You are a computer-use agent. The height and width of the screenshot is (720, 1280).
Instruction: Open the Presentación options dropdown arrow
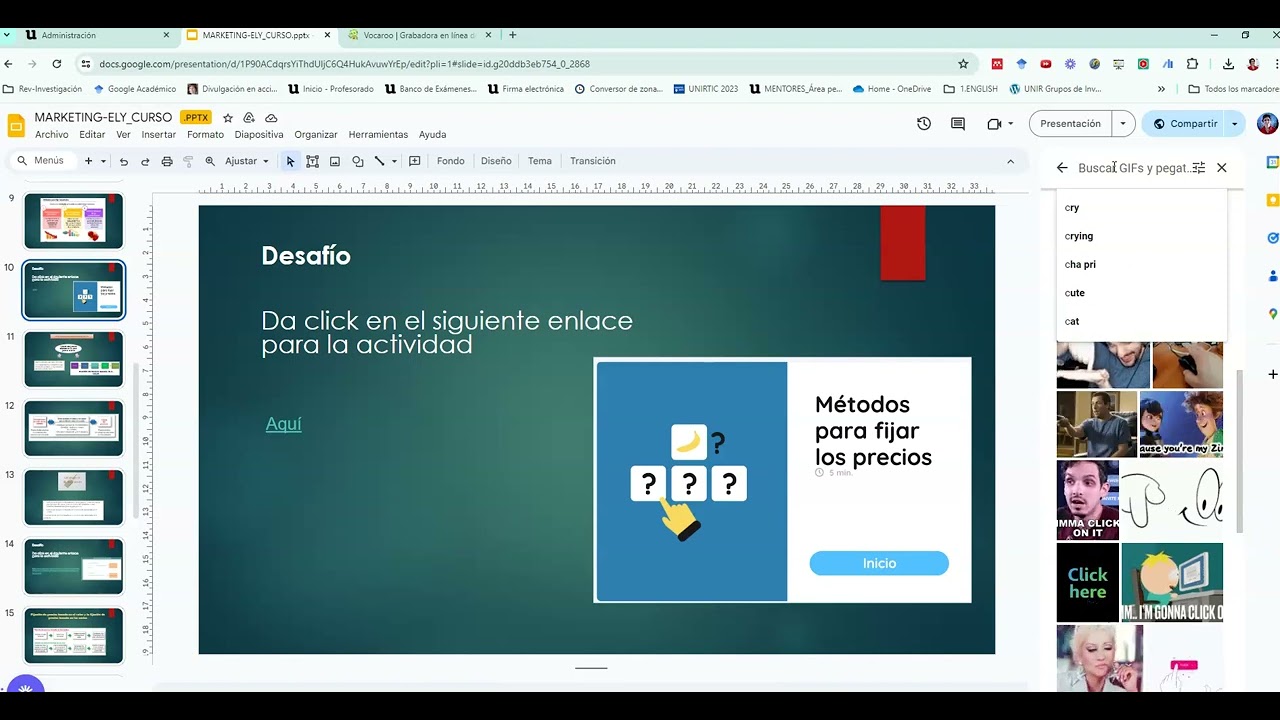click(1123, 124)
